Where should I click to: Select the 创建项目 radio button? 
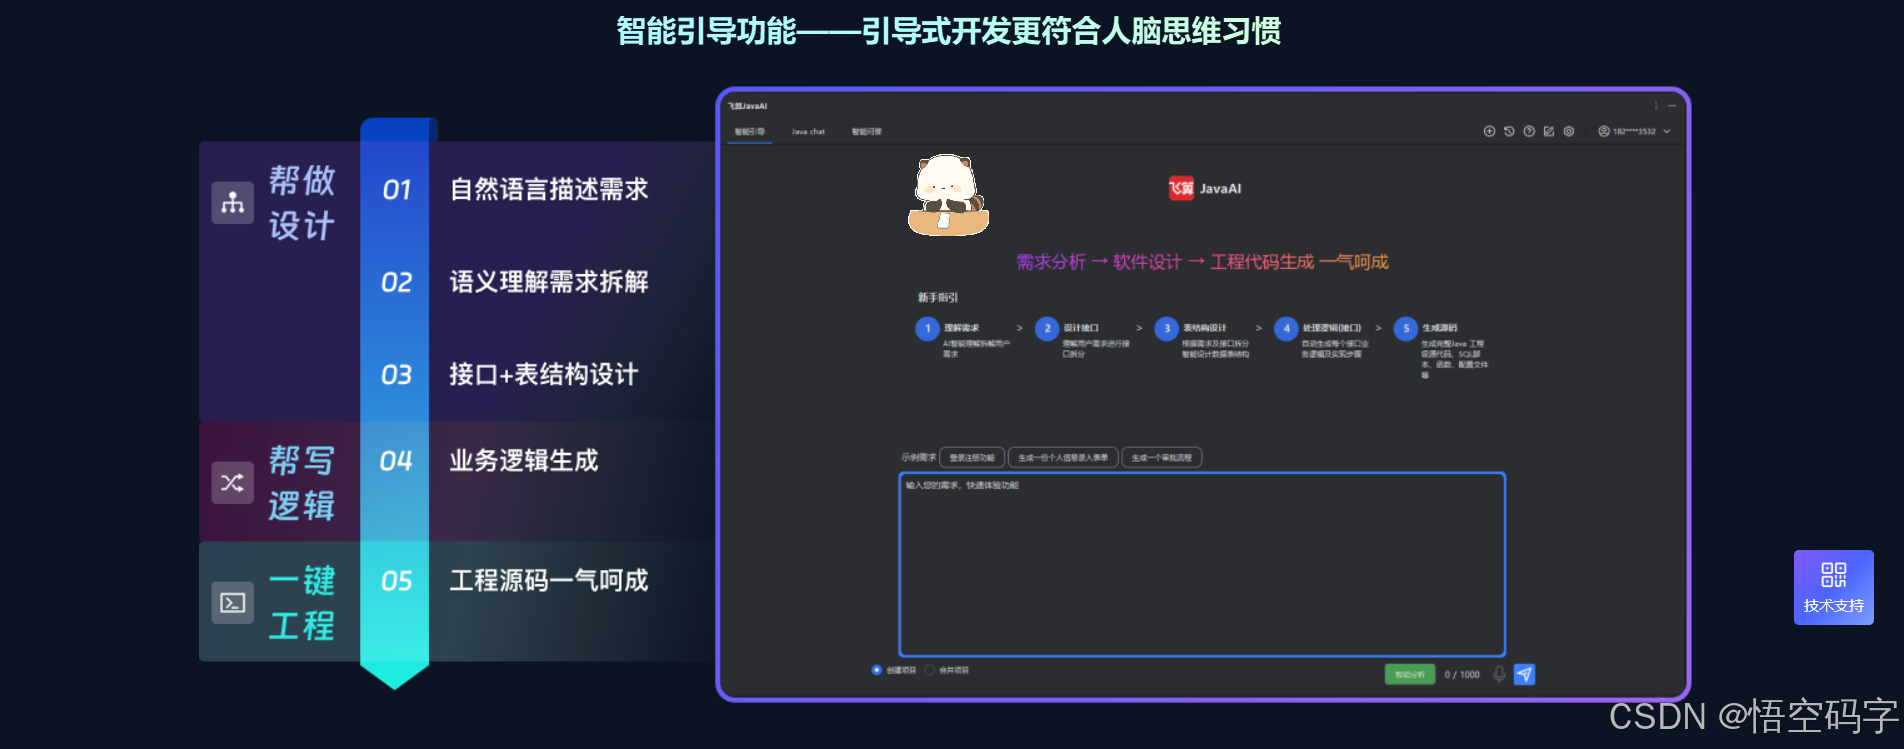pos(877,670)
